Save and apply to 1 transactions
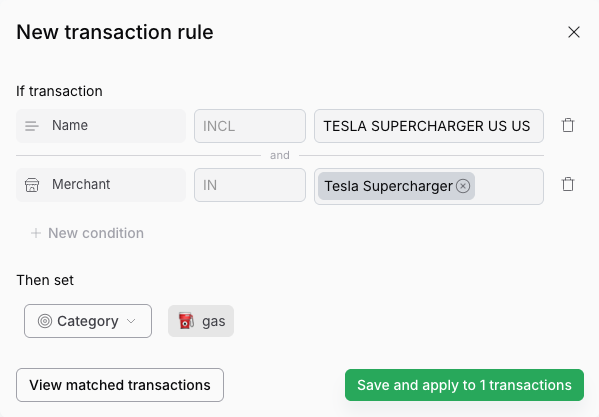 click(464, 385)
